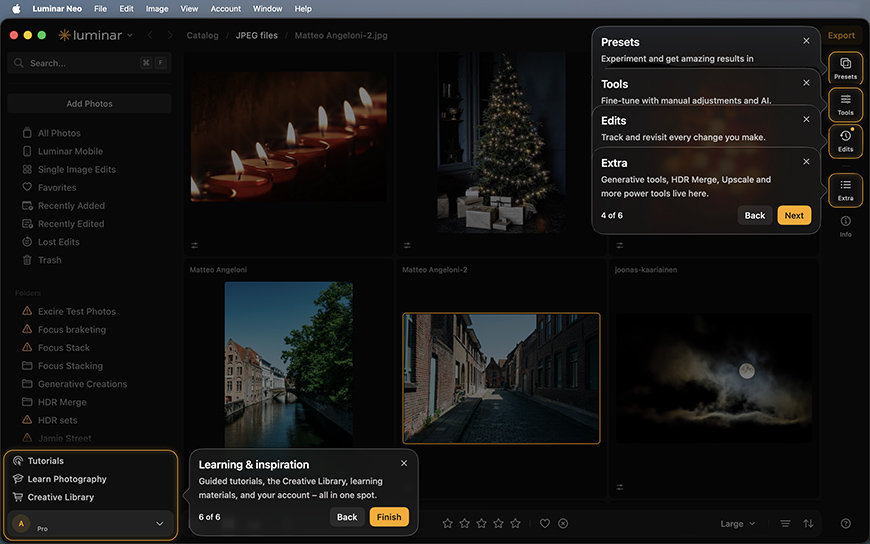The width and height of the screenshot is (870, 544).
Task: Click the adjustments icon under the moon photo
Action: click(x=620, y=487)
